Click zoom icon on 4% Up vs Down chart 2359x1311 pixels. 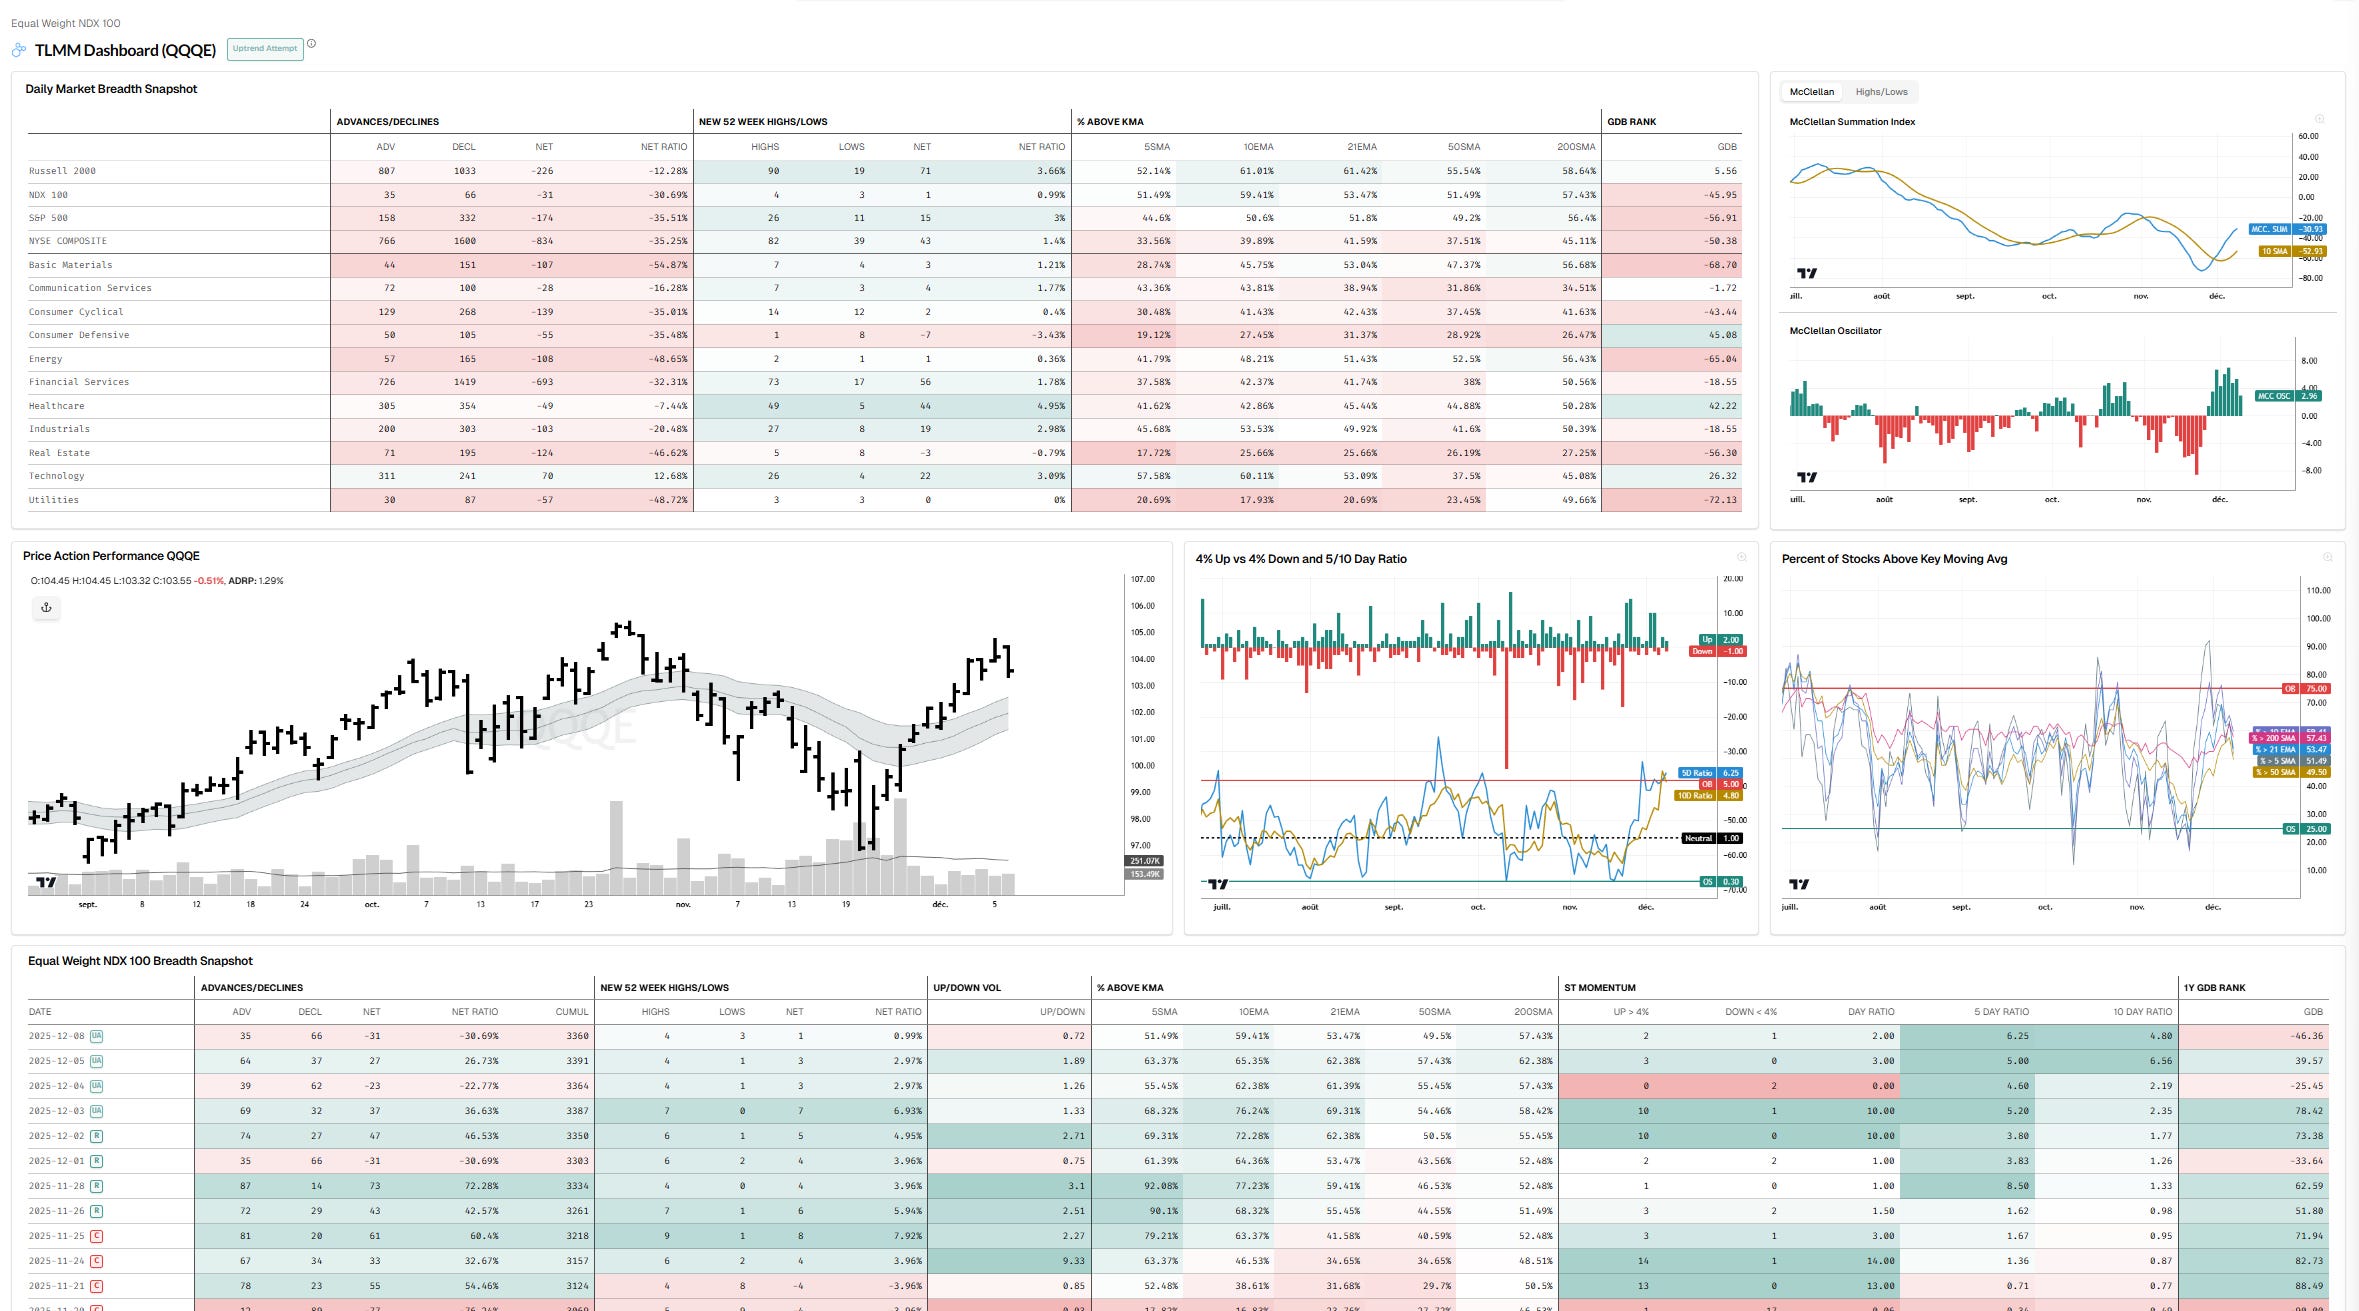(1741, 557)
